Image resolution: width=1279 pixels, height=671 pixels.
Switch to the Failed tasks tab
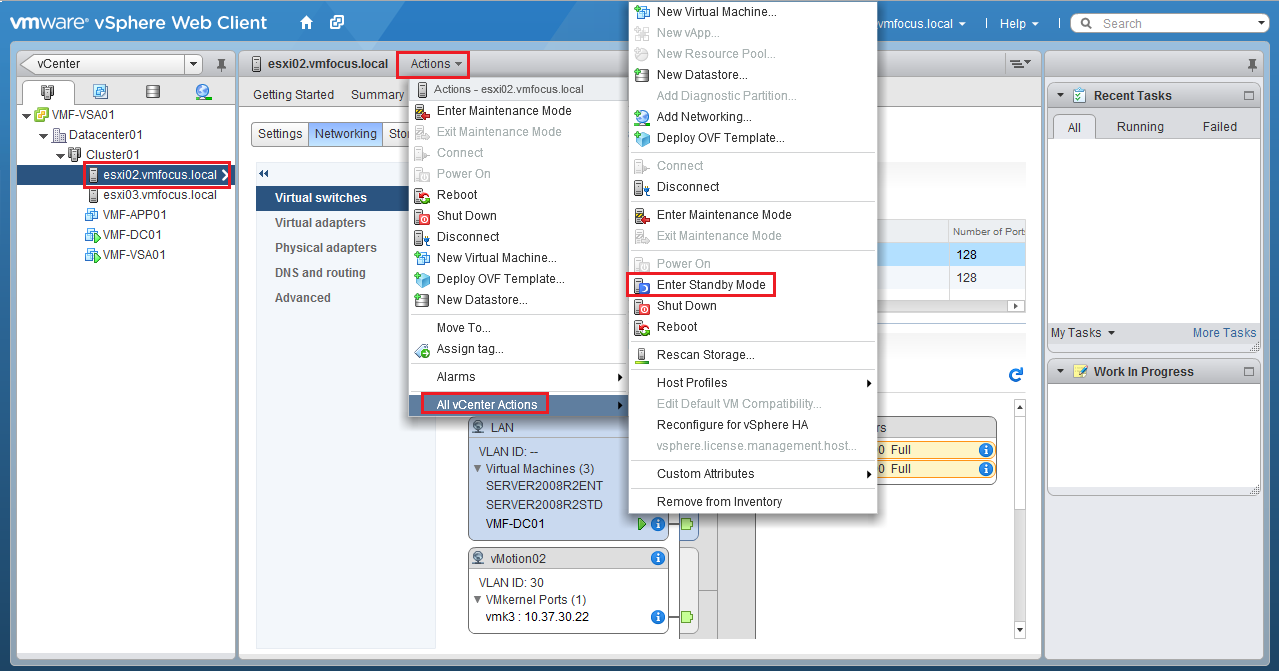(1219, 127)
